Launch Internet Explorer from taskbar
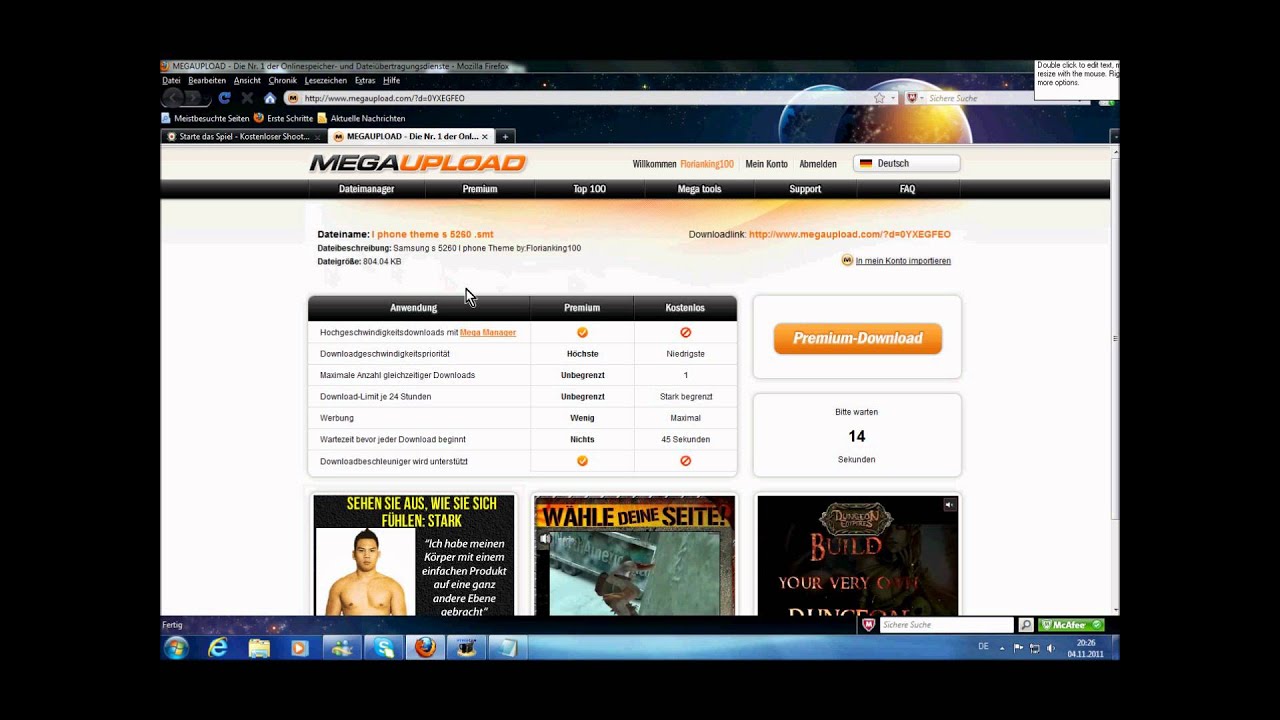Image resolution: width=1280 pixels, height=720 pixels. [217, 648]
